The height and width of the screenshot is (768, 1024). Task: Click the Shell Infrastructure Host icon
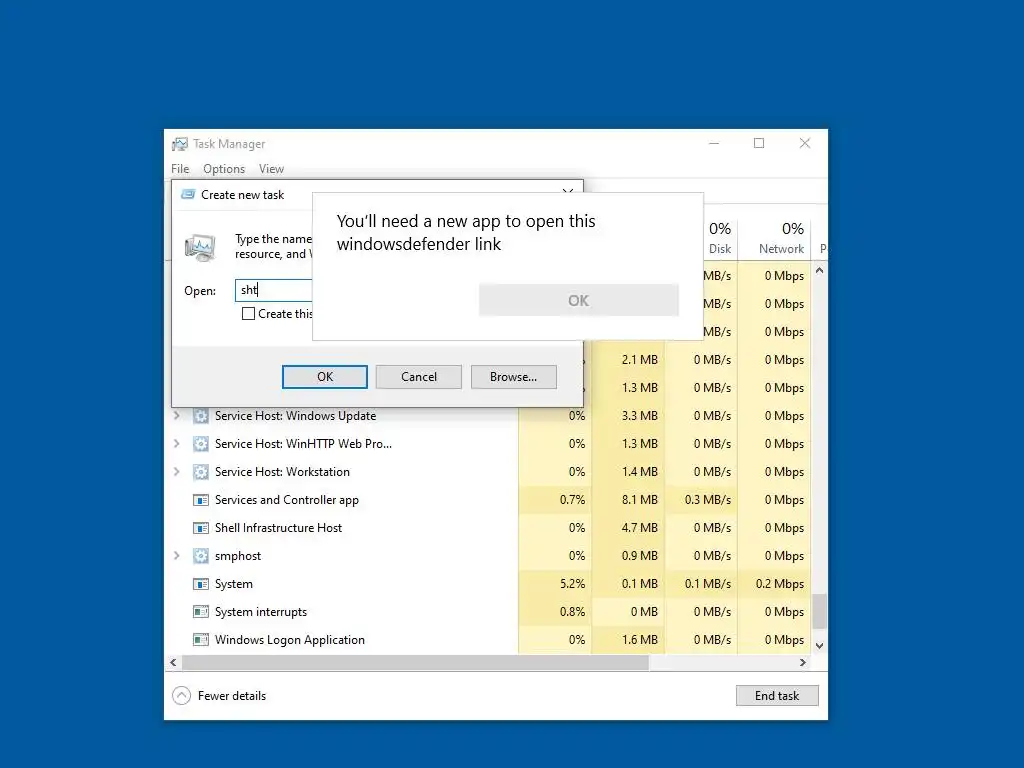pos(200,528)
